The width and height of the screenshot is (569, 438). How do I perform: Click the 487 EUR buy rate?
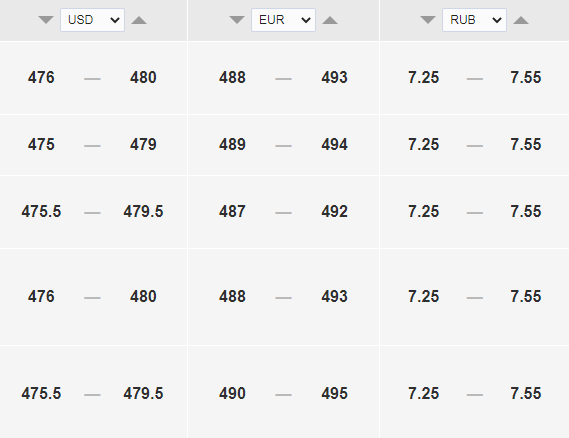232,212
